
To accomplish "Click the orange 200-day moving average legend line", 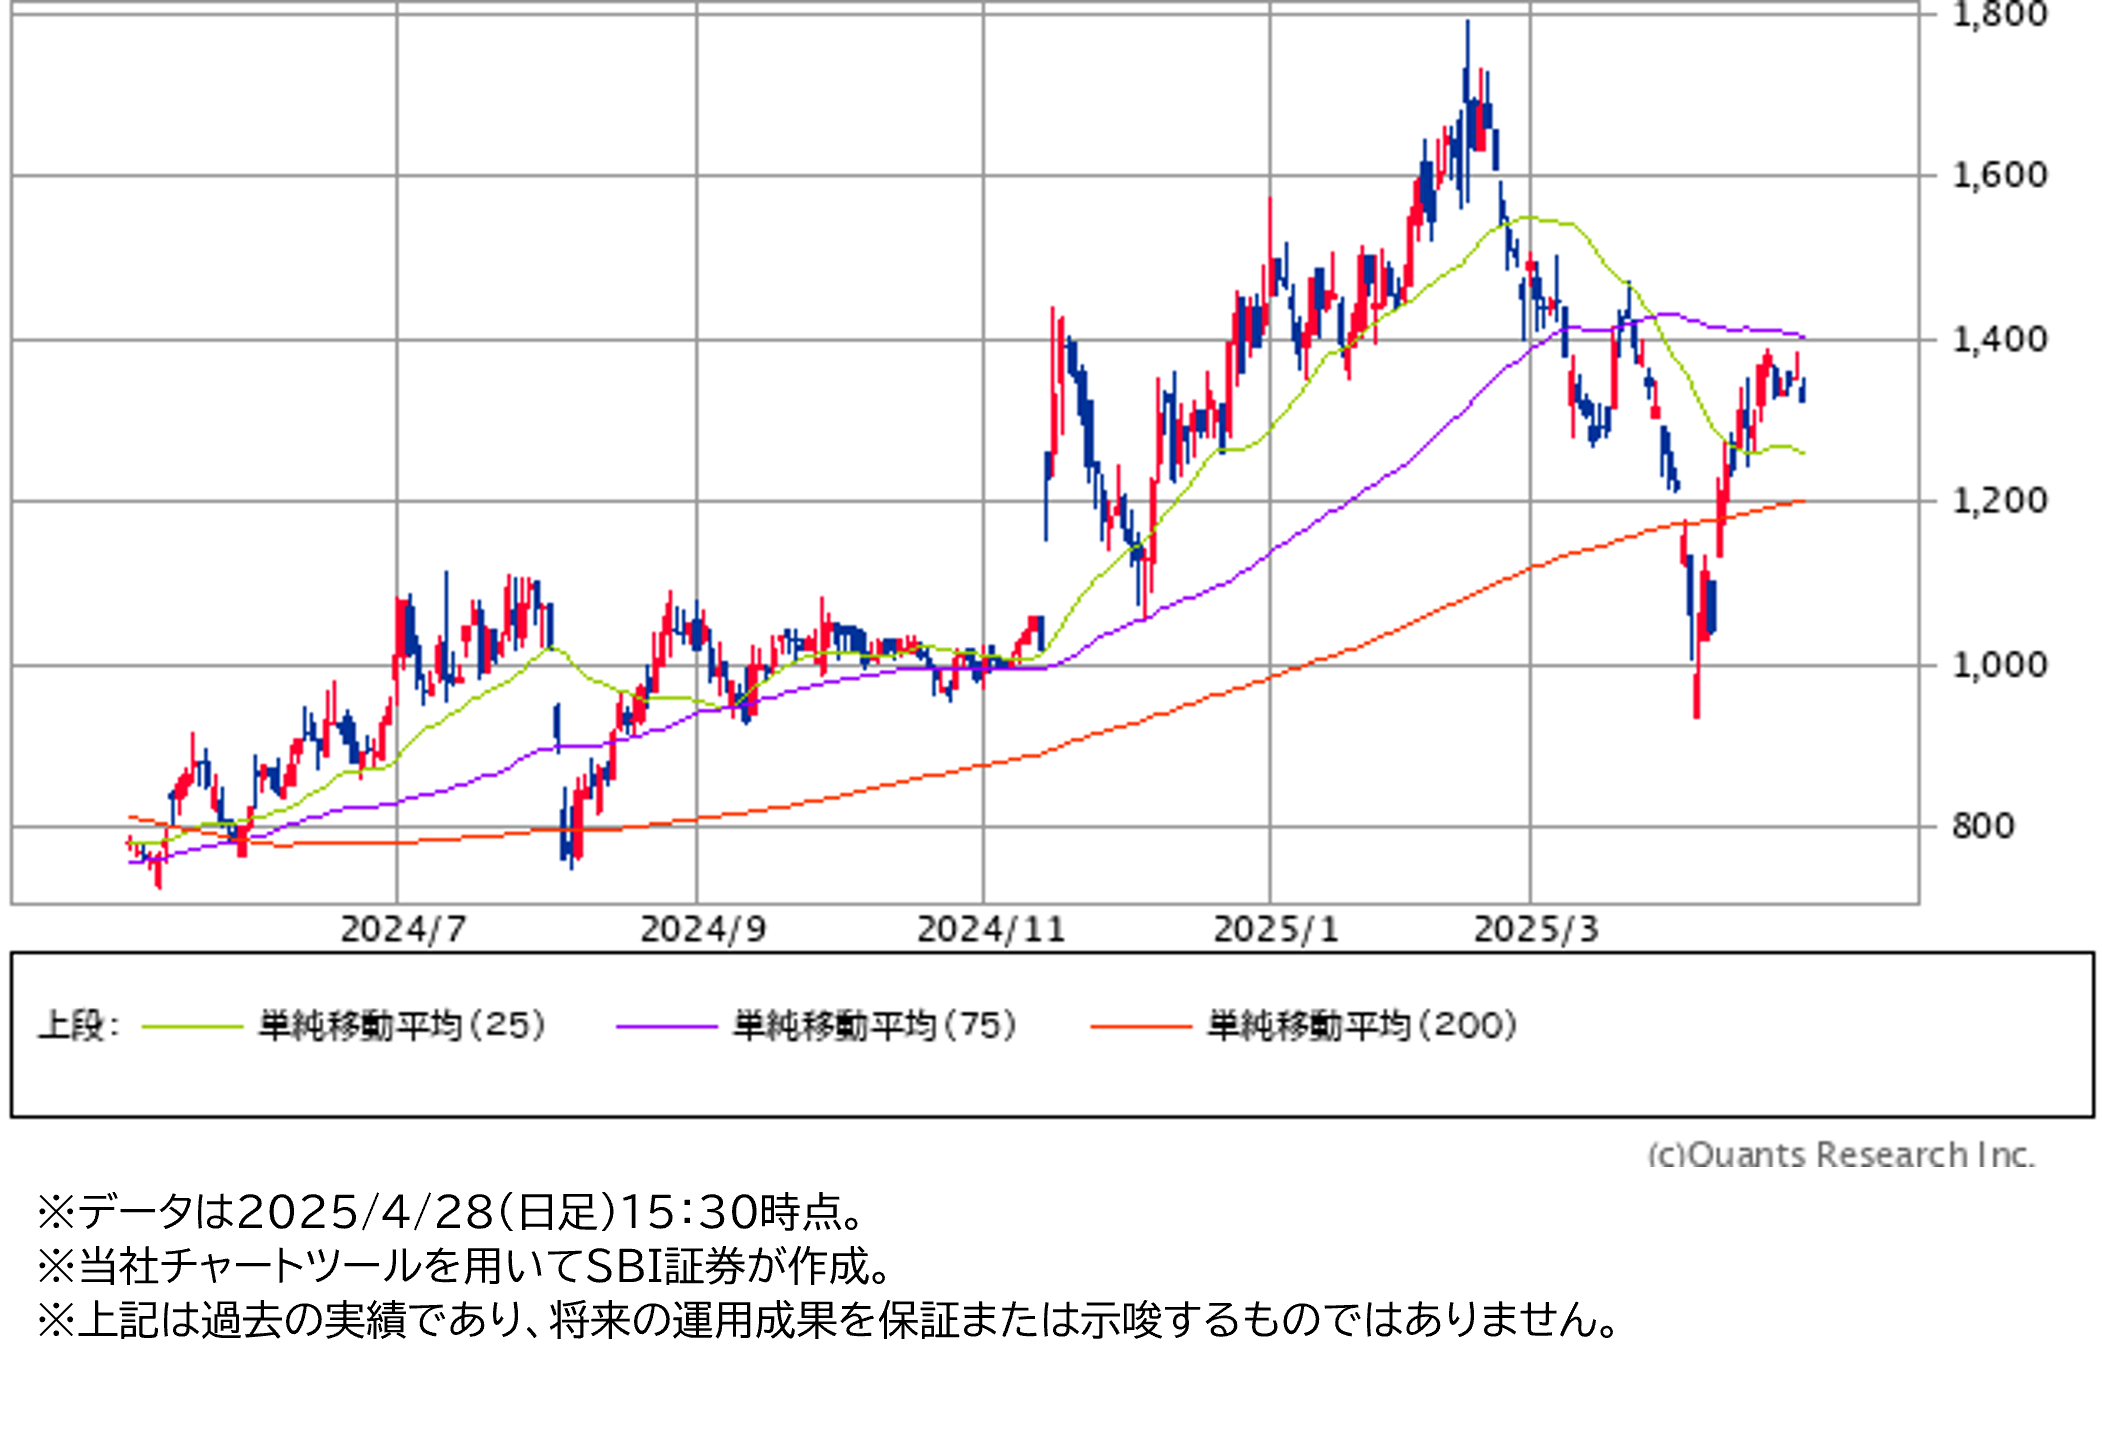I will point(1140,1027).
